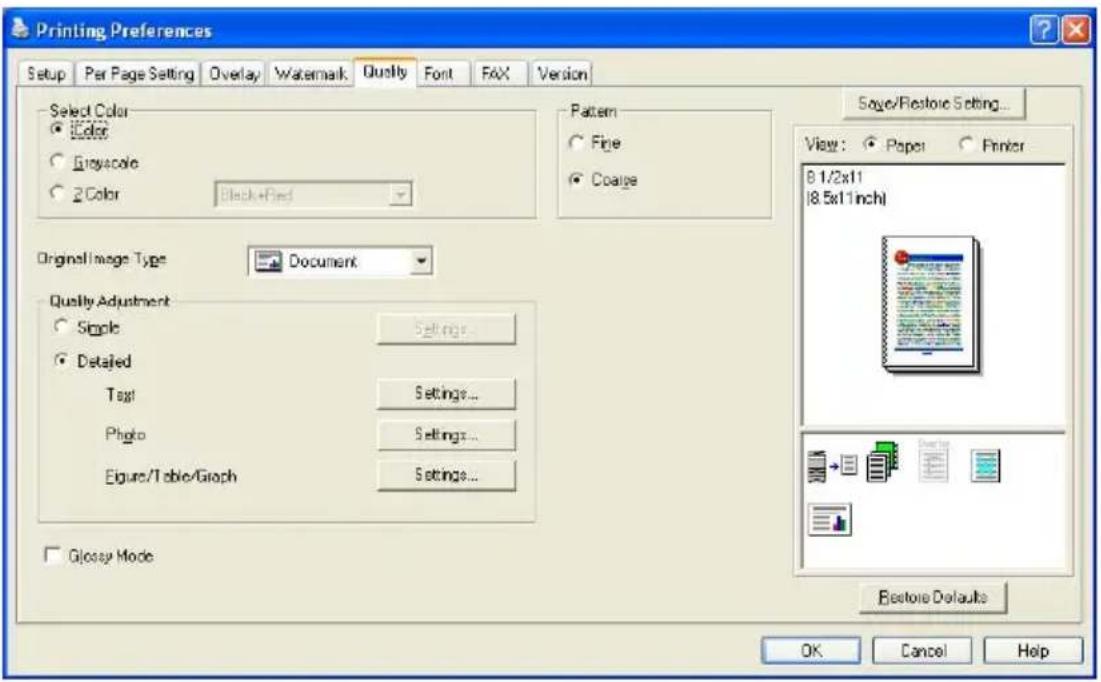Open the Setup tab
This screenshot has height=682, width=1101.
point(46,73)
